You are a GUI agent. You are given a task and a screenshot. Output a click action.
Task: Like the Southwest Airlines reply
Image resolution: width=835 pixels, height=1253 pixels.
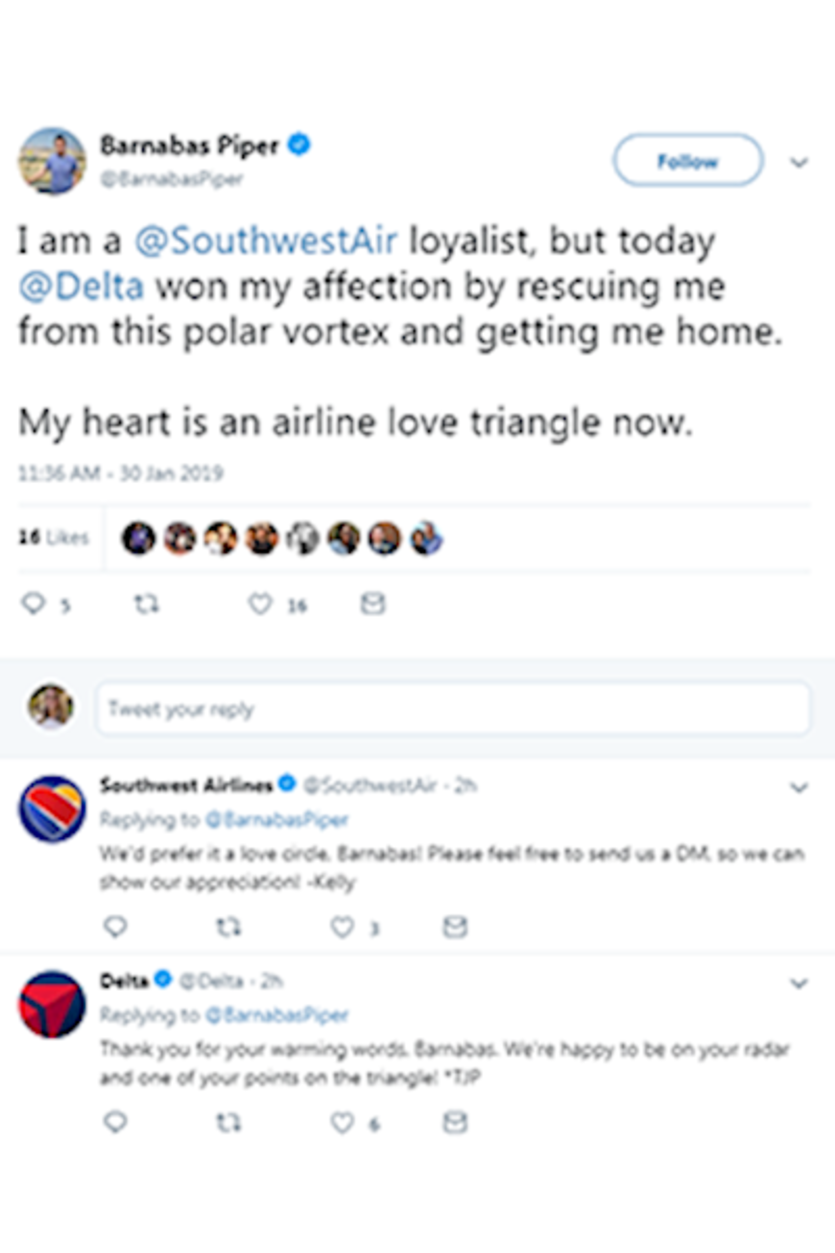(x=343, y=927)
